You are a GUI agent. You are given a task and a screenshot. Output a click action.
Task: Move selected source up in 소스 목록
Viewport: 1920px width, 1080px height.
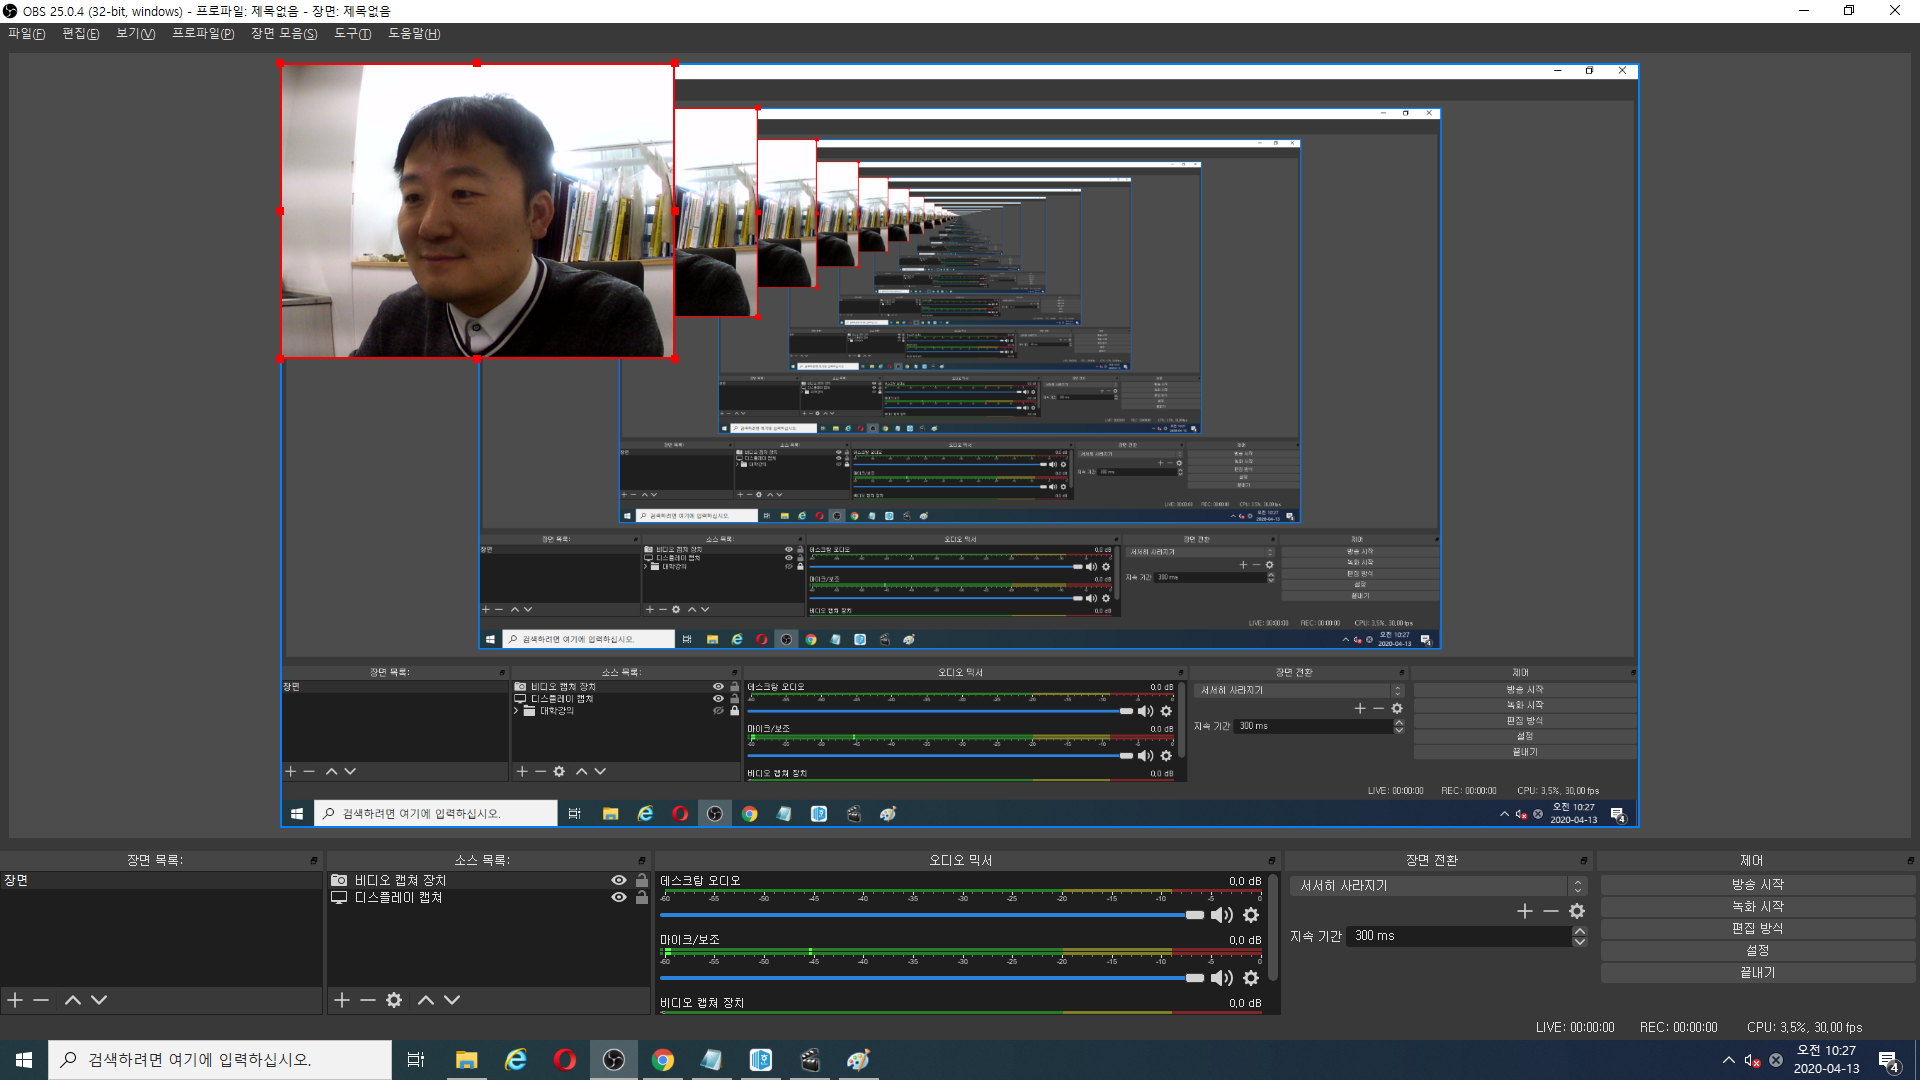point(426,1000)
